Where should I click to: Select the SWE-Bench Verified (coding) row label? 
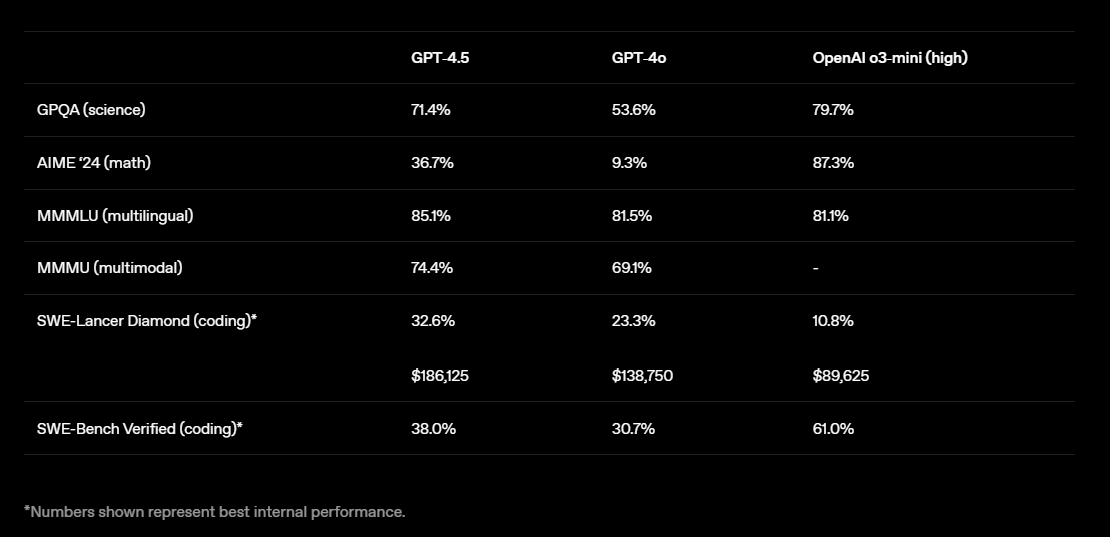click(140, 428)
